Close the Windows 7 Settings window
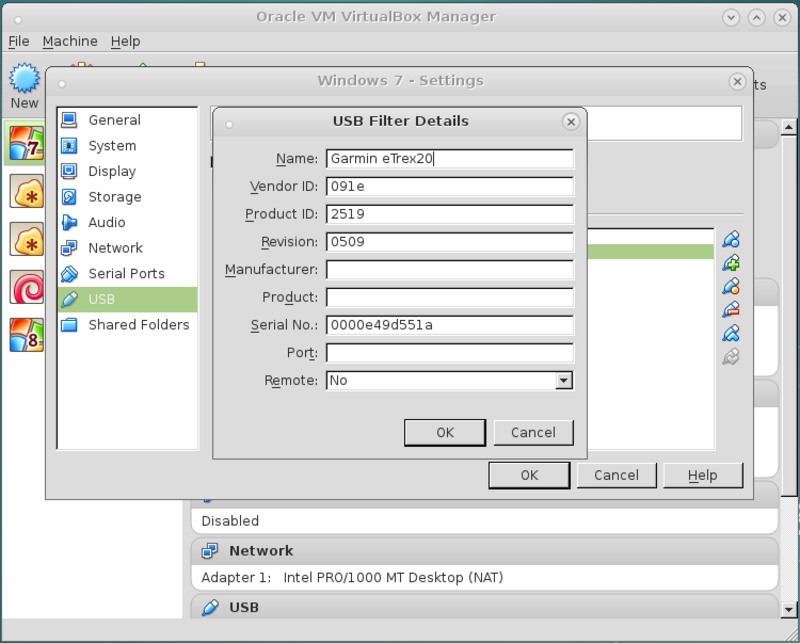 tap(737, 82)
